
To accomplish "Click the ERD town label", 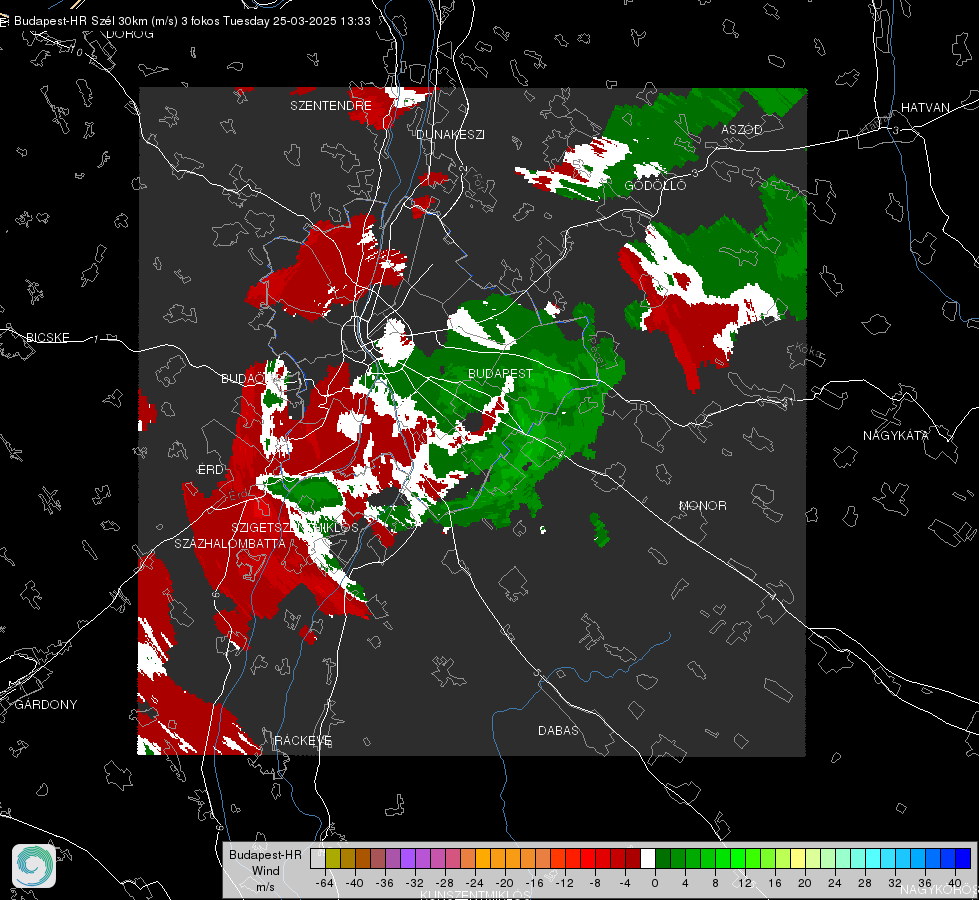I will point(210,470).
